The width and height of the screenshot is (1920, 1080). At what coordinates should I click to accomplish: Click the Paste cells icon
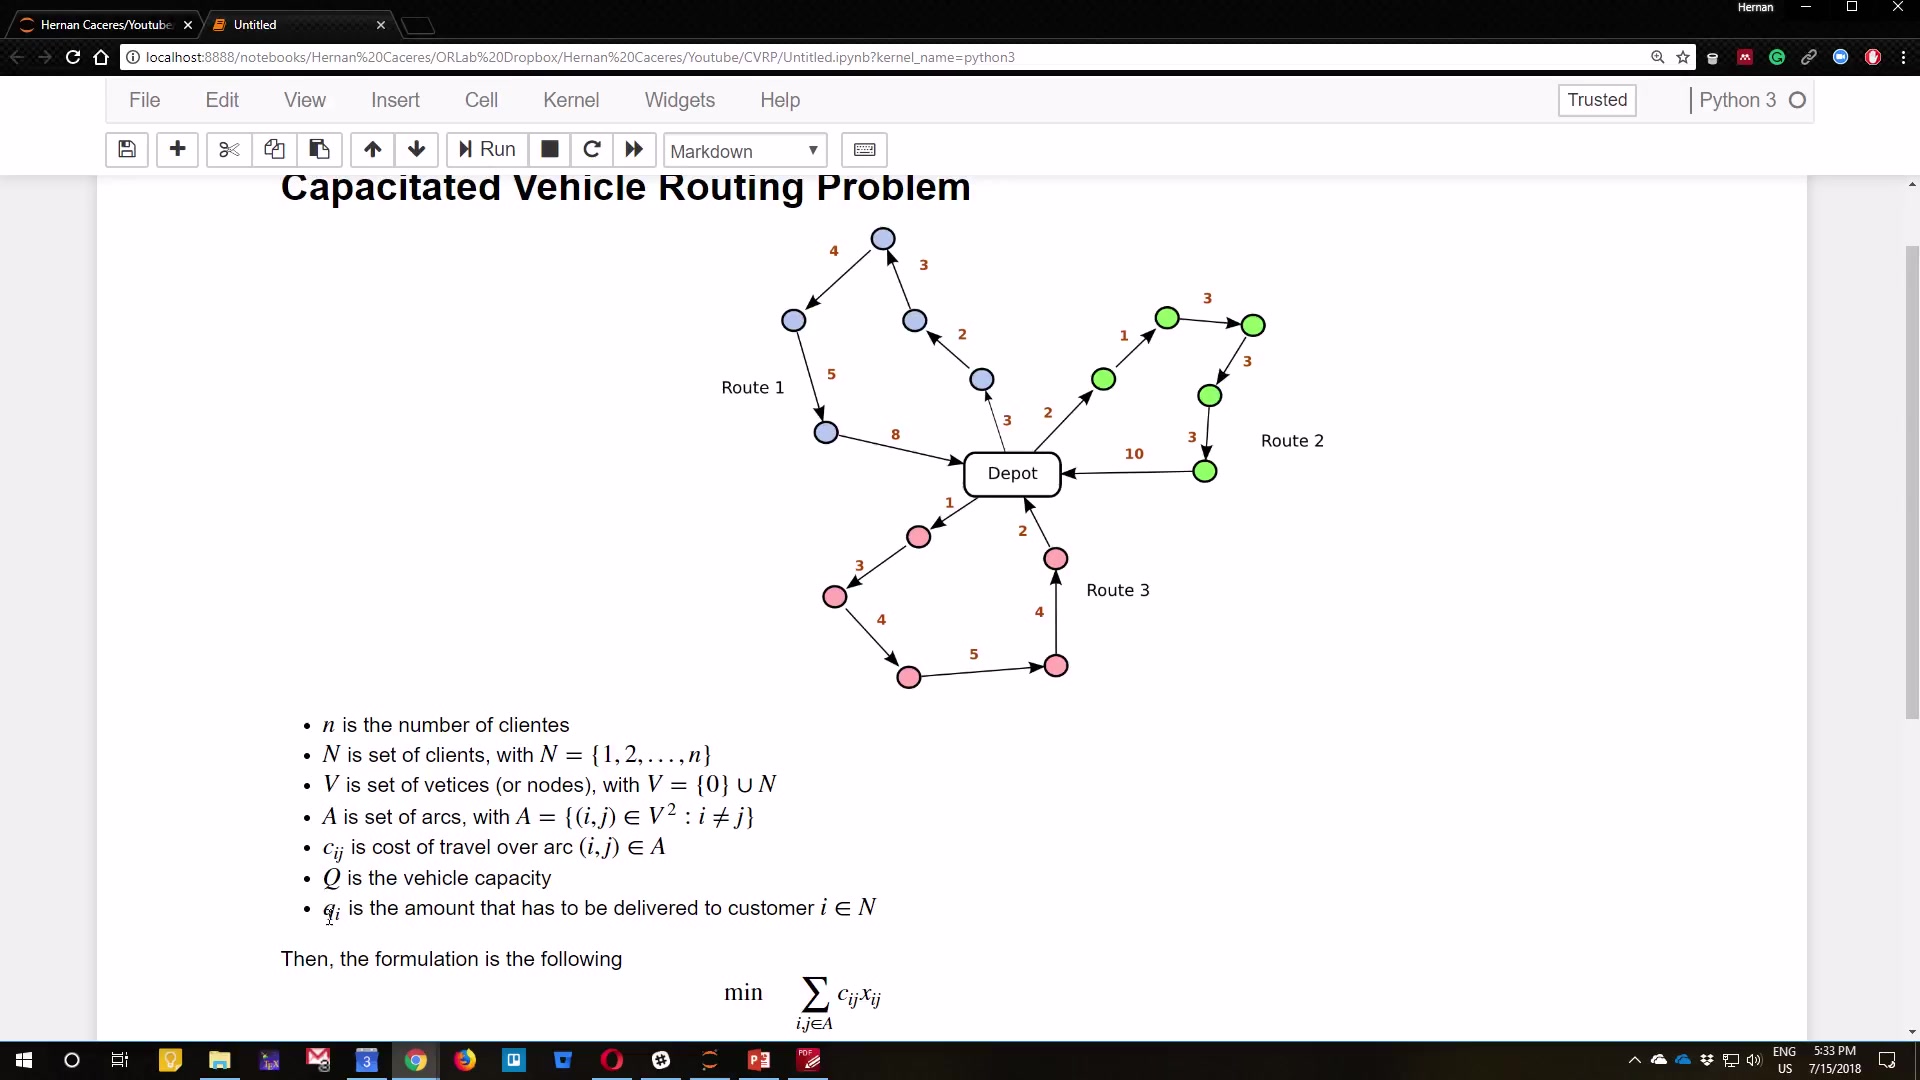tap(318, 149)
